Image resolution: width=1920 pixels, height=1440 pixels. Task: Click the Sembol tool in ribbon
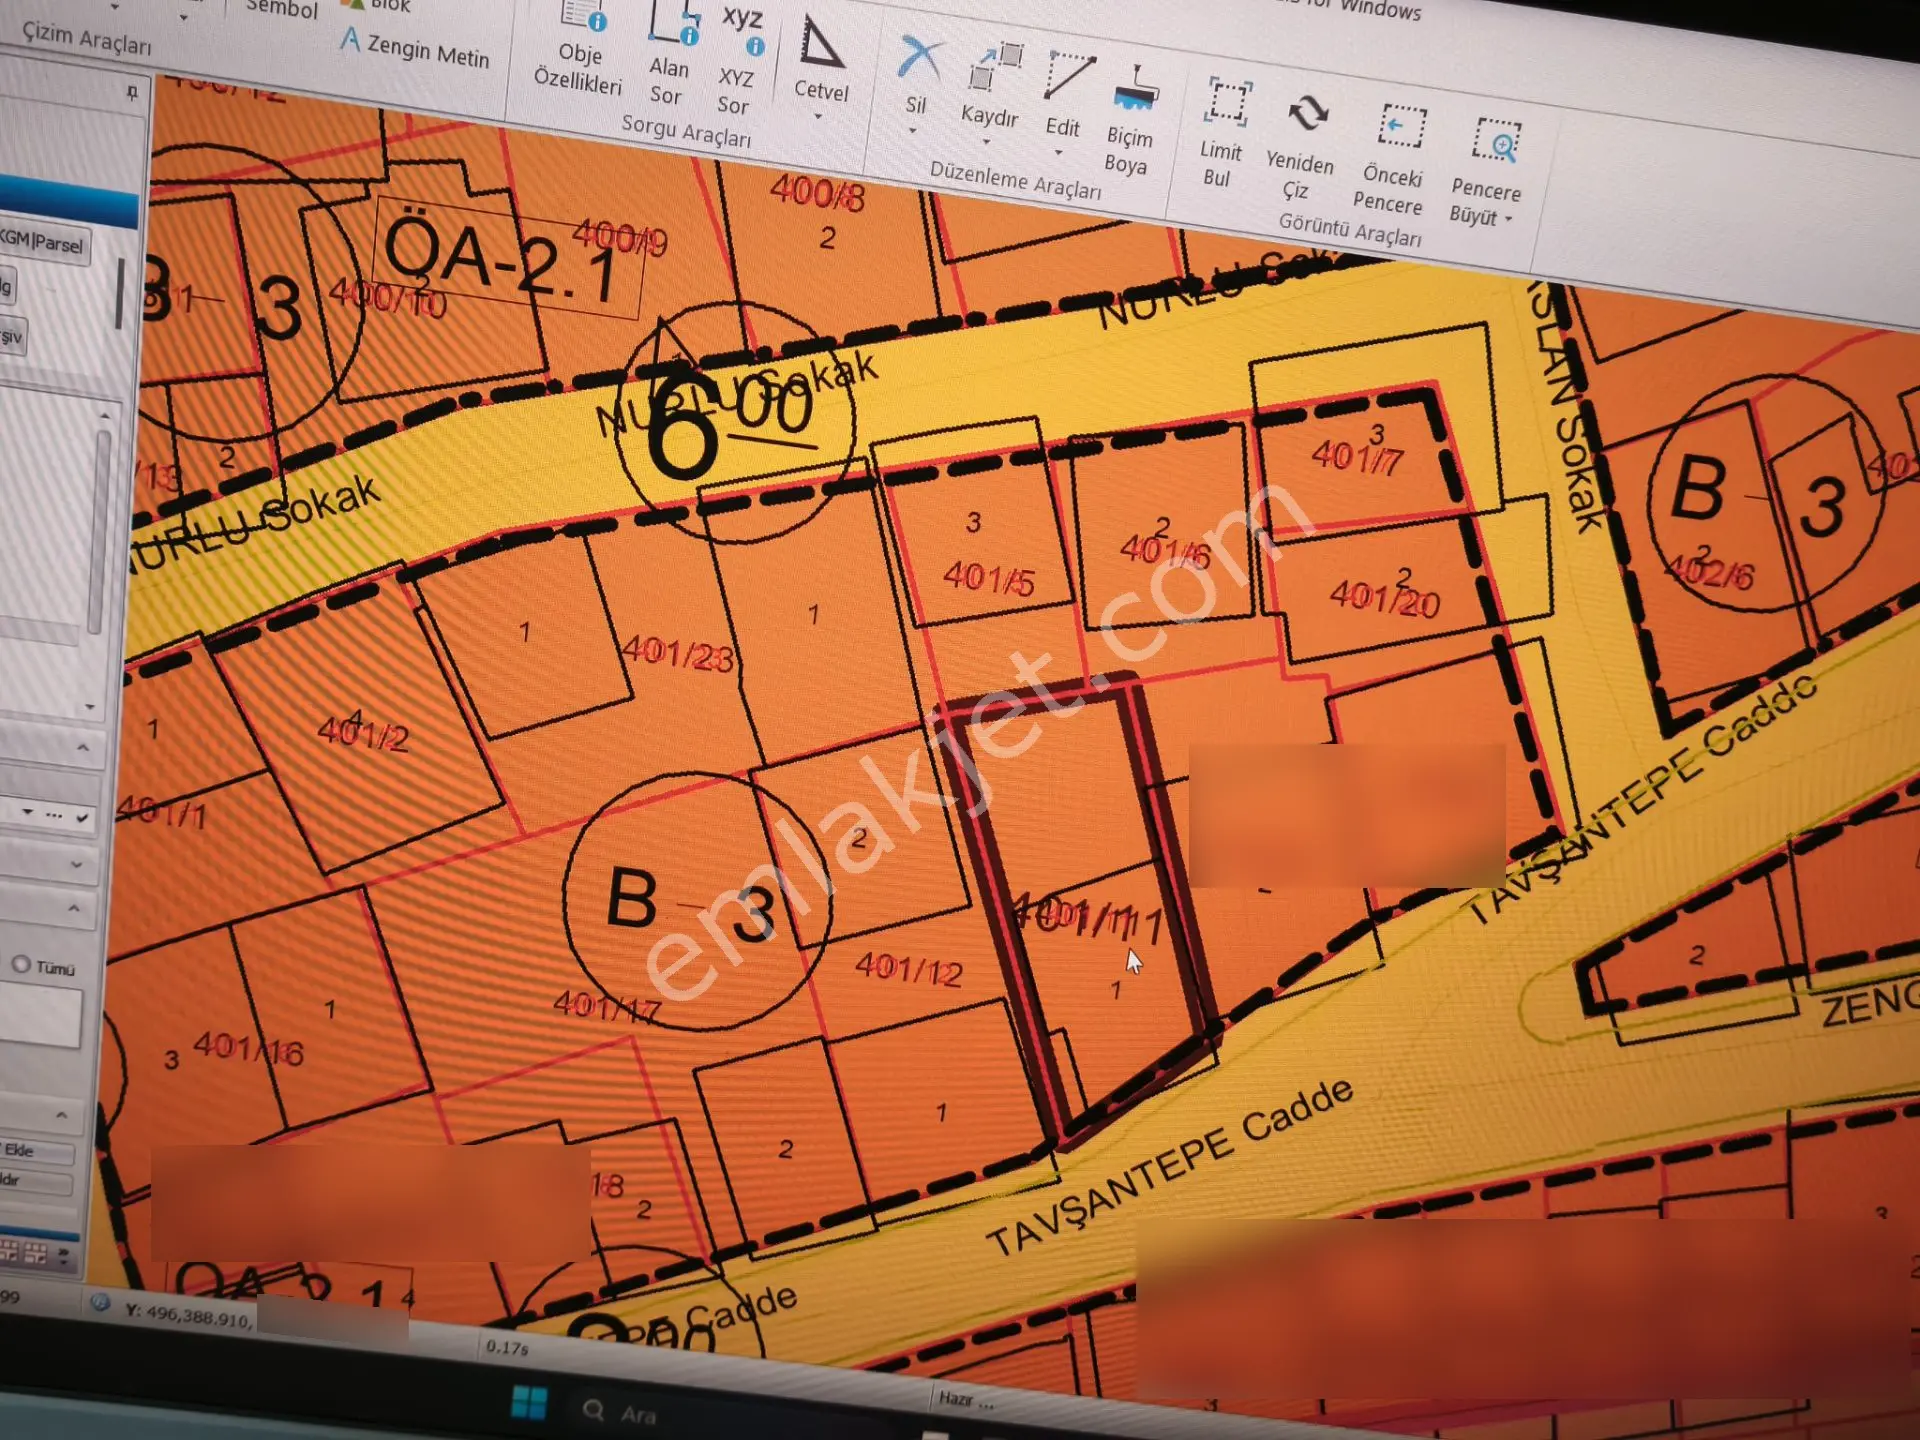click(x=281, y=8)
